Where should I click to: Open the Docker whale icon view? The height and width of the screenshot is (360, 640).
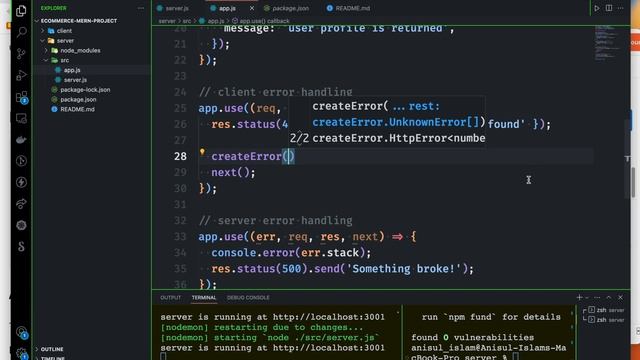[21, 140]
